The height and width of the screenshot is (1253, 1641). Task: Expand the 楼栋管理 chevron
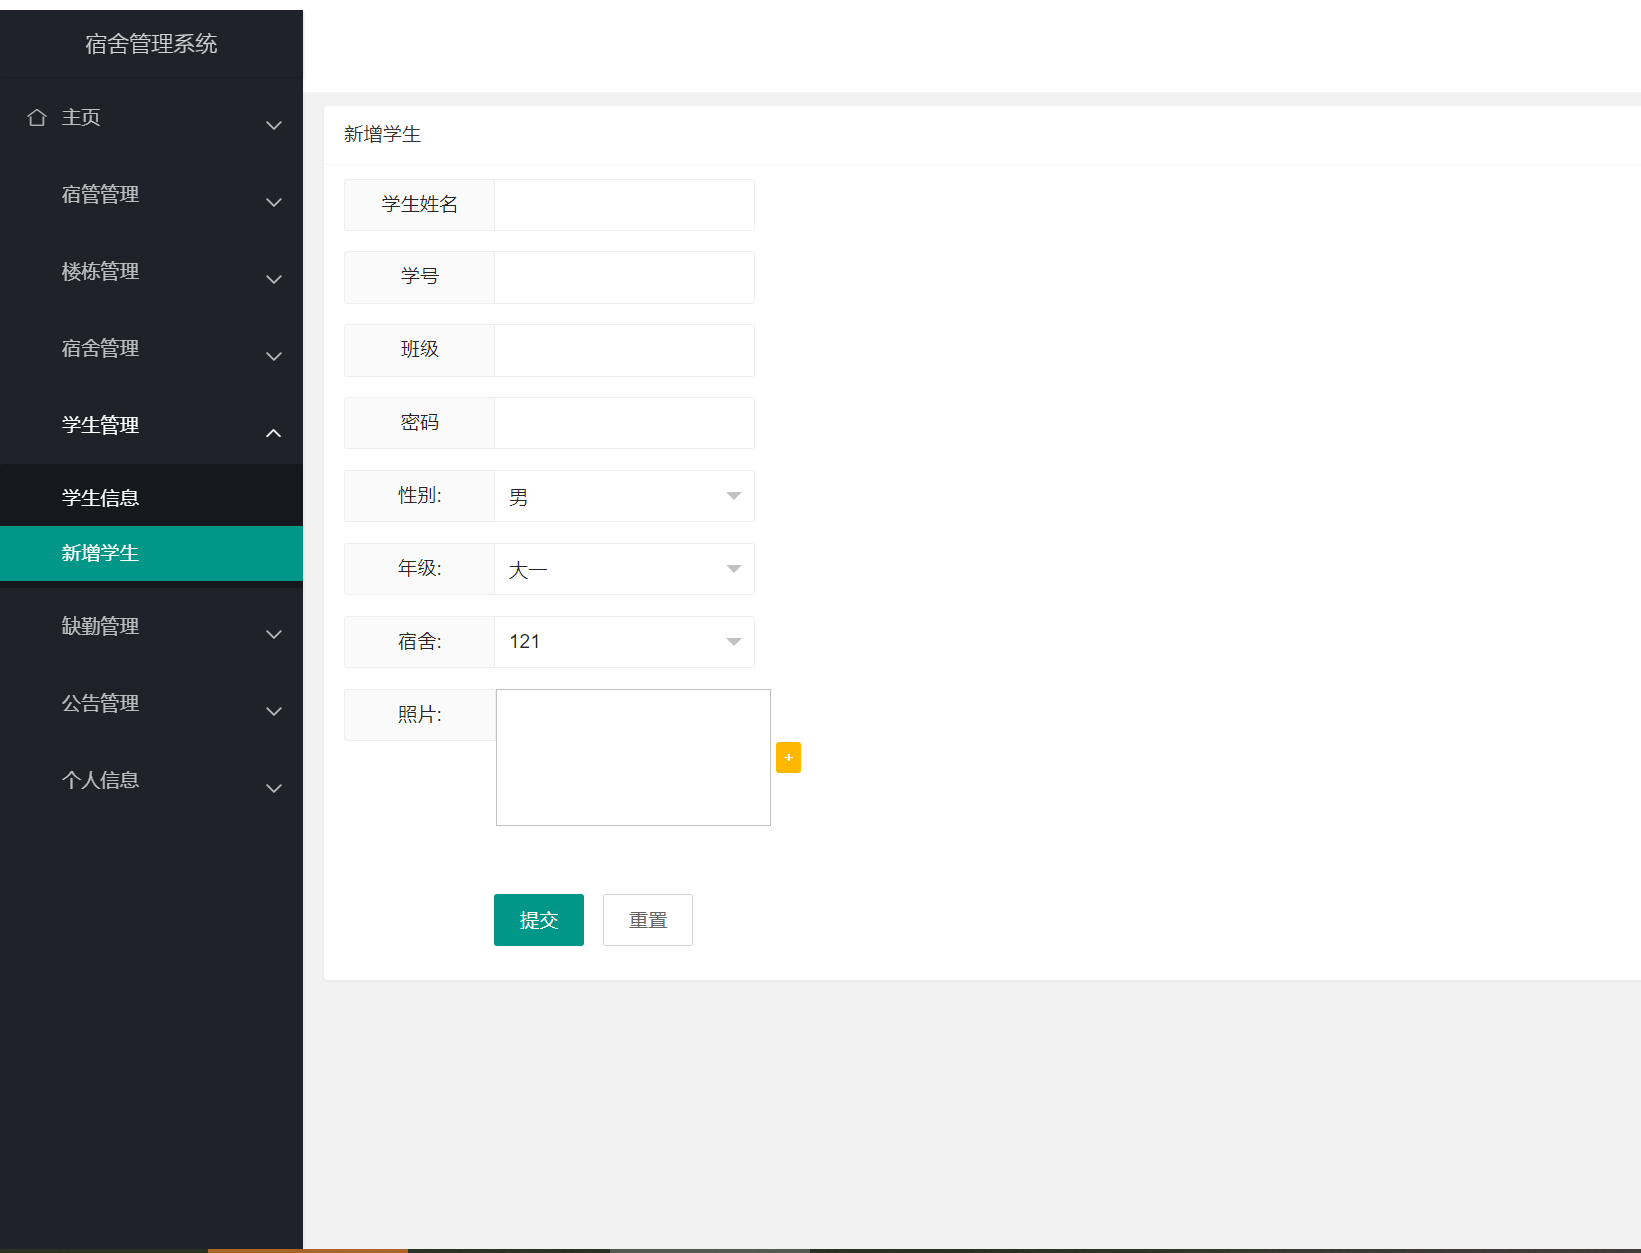[x=273, y=279]
